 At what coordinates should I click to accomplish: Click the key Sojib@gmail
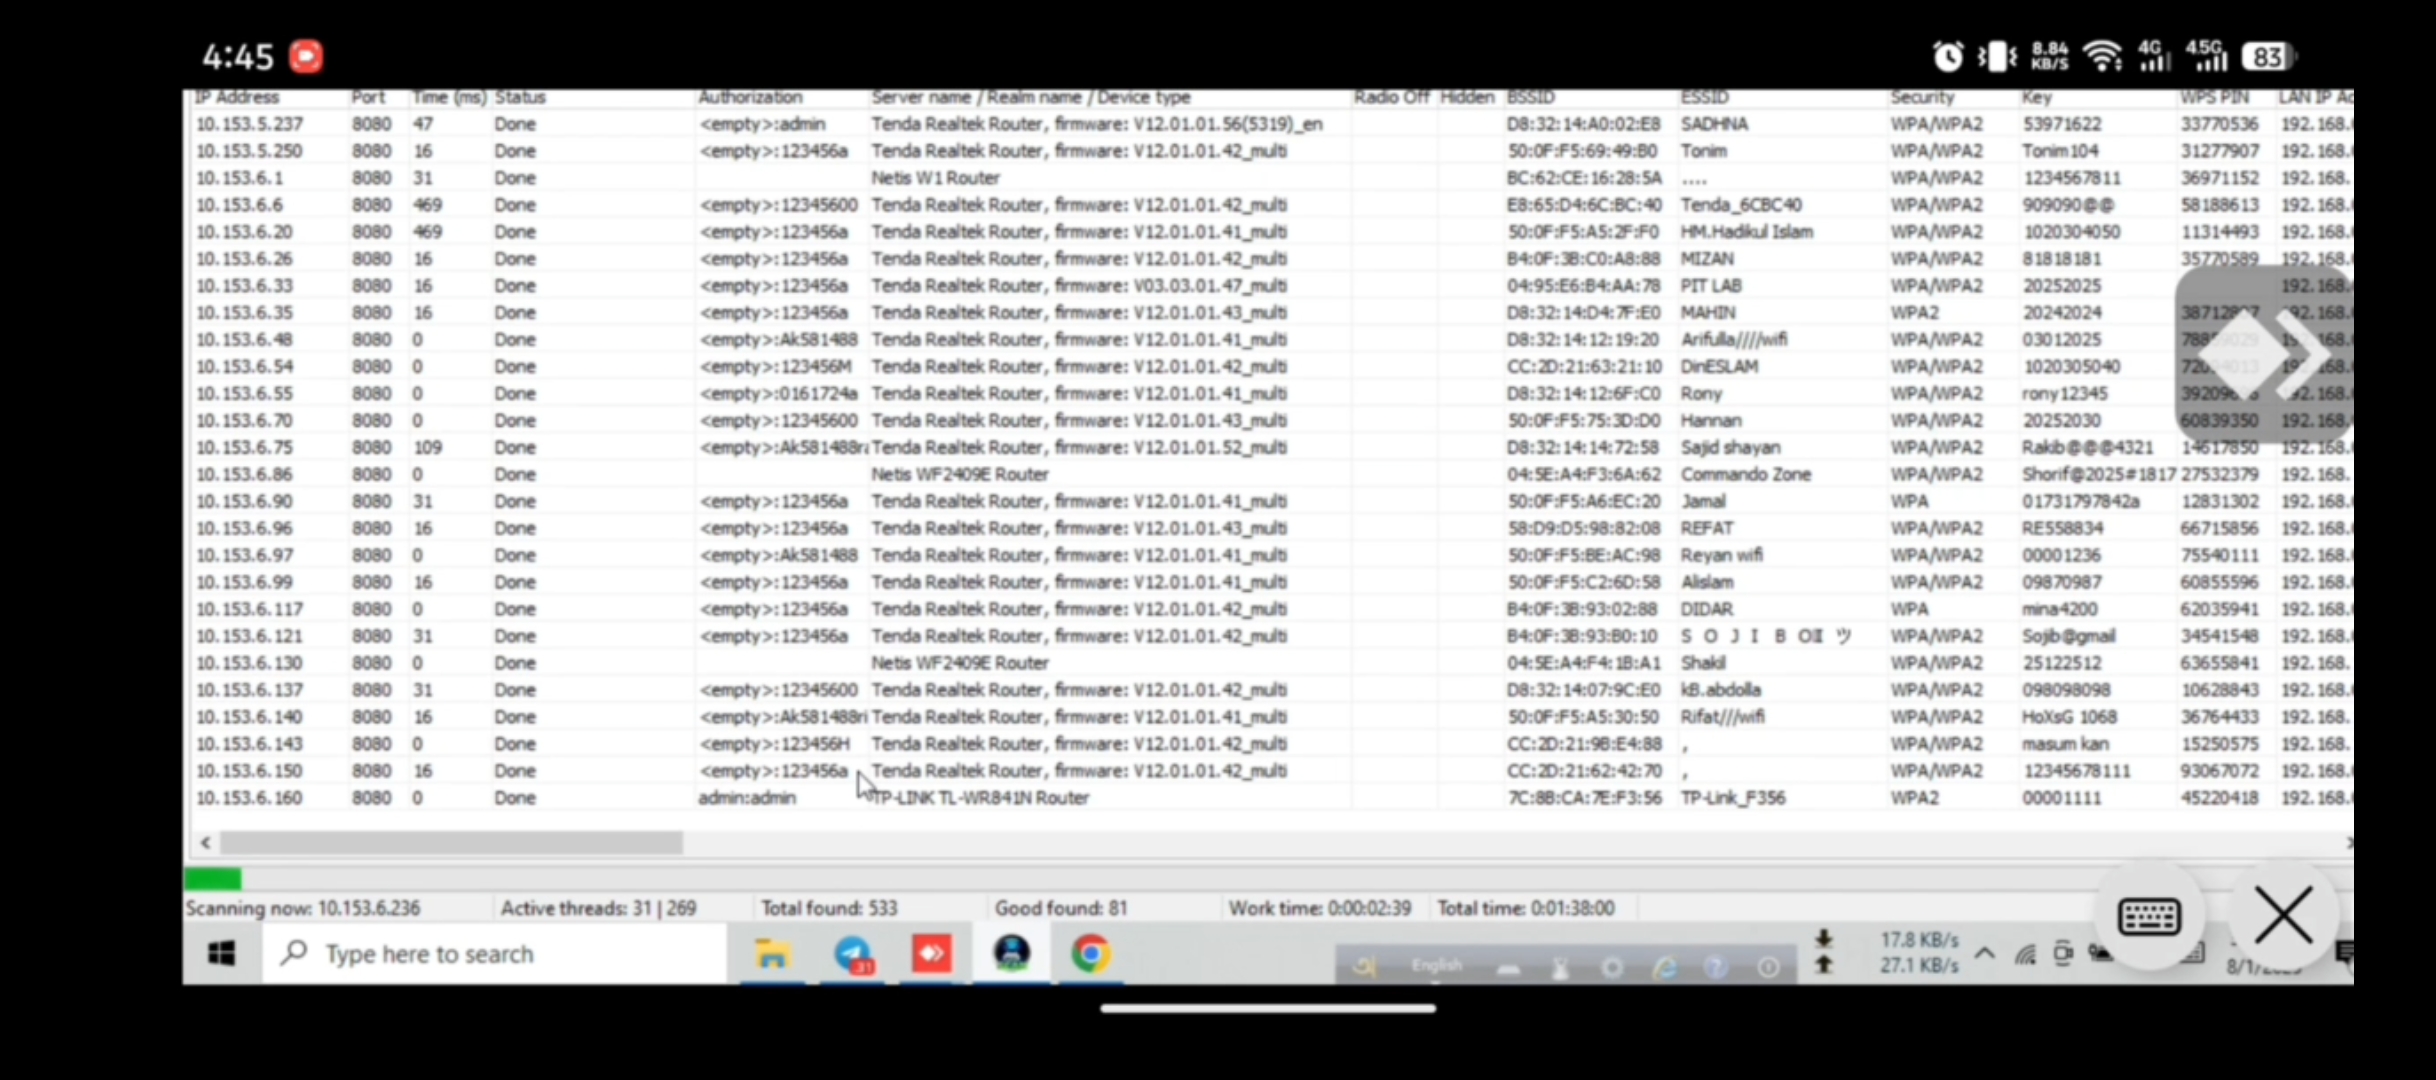(2068, 637)
